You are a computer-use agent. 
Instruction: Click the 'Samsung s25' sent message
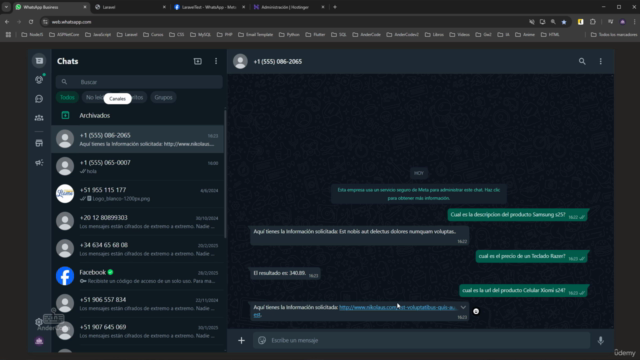click(x=518, y=215)
